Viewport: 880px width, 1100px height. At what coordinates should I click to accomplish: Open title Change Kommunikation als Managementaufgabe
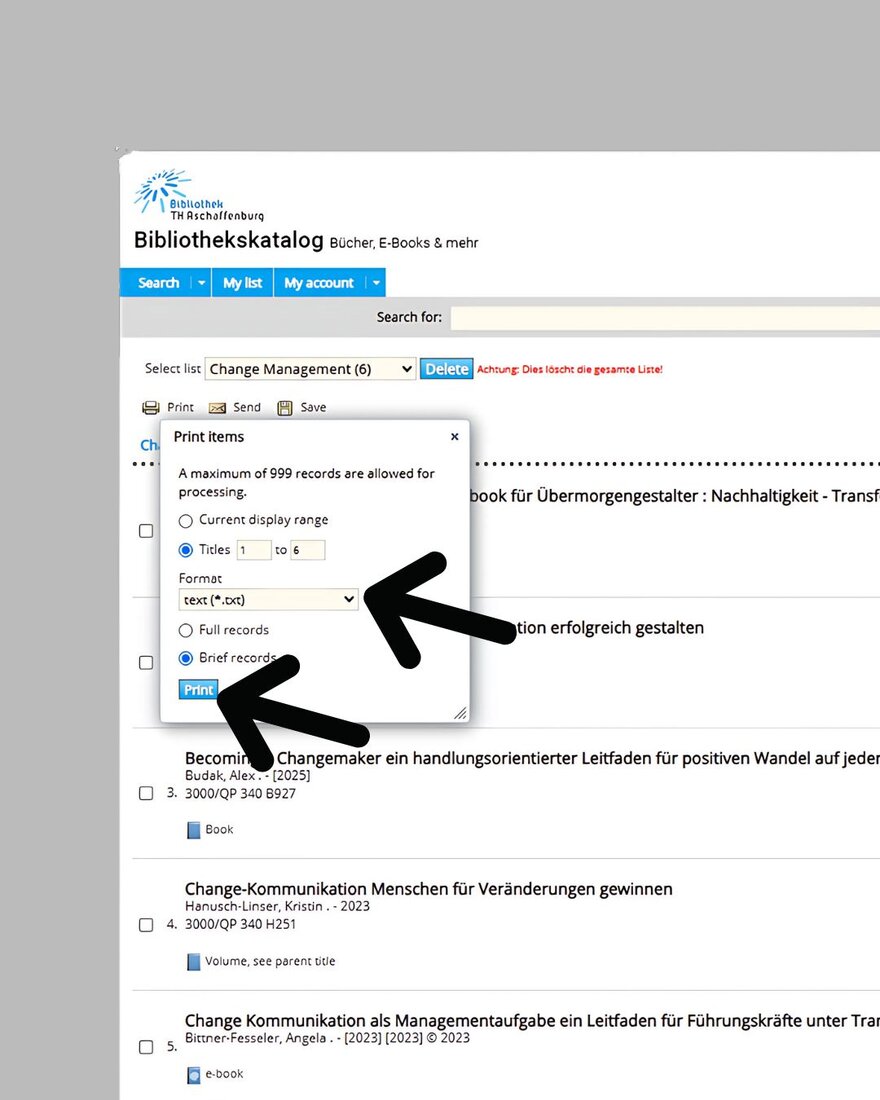[532, 1021]
